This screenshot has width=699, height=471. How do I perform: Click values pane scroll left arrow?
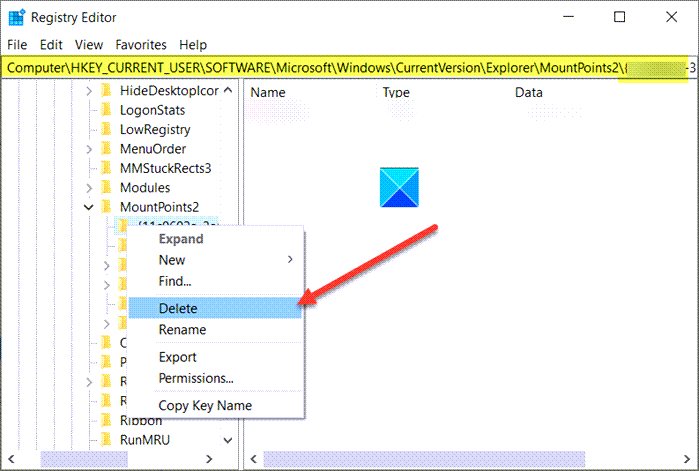[254, 459]
